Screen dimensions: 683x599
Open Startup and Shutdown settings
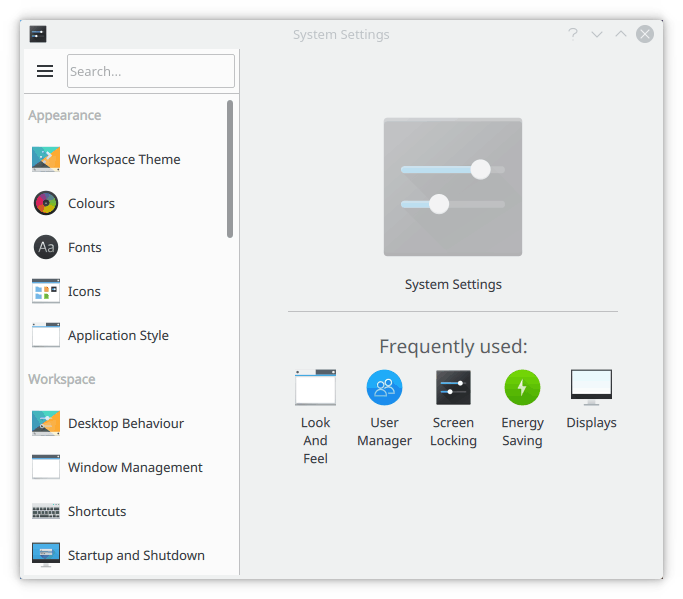135,556
